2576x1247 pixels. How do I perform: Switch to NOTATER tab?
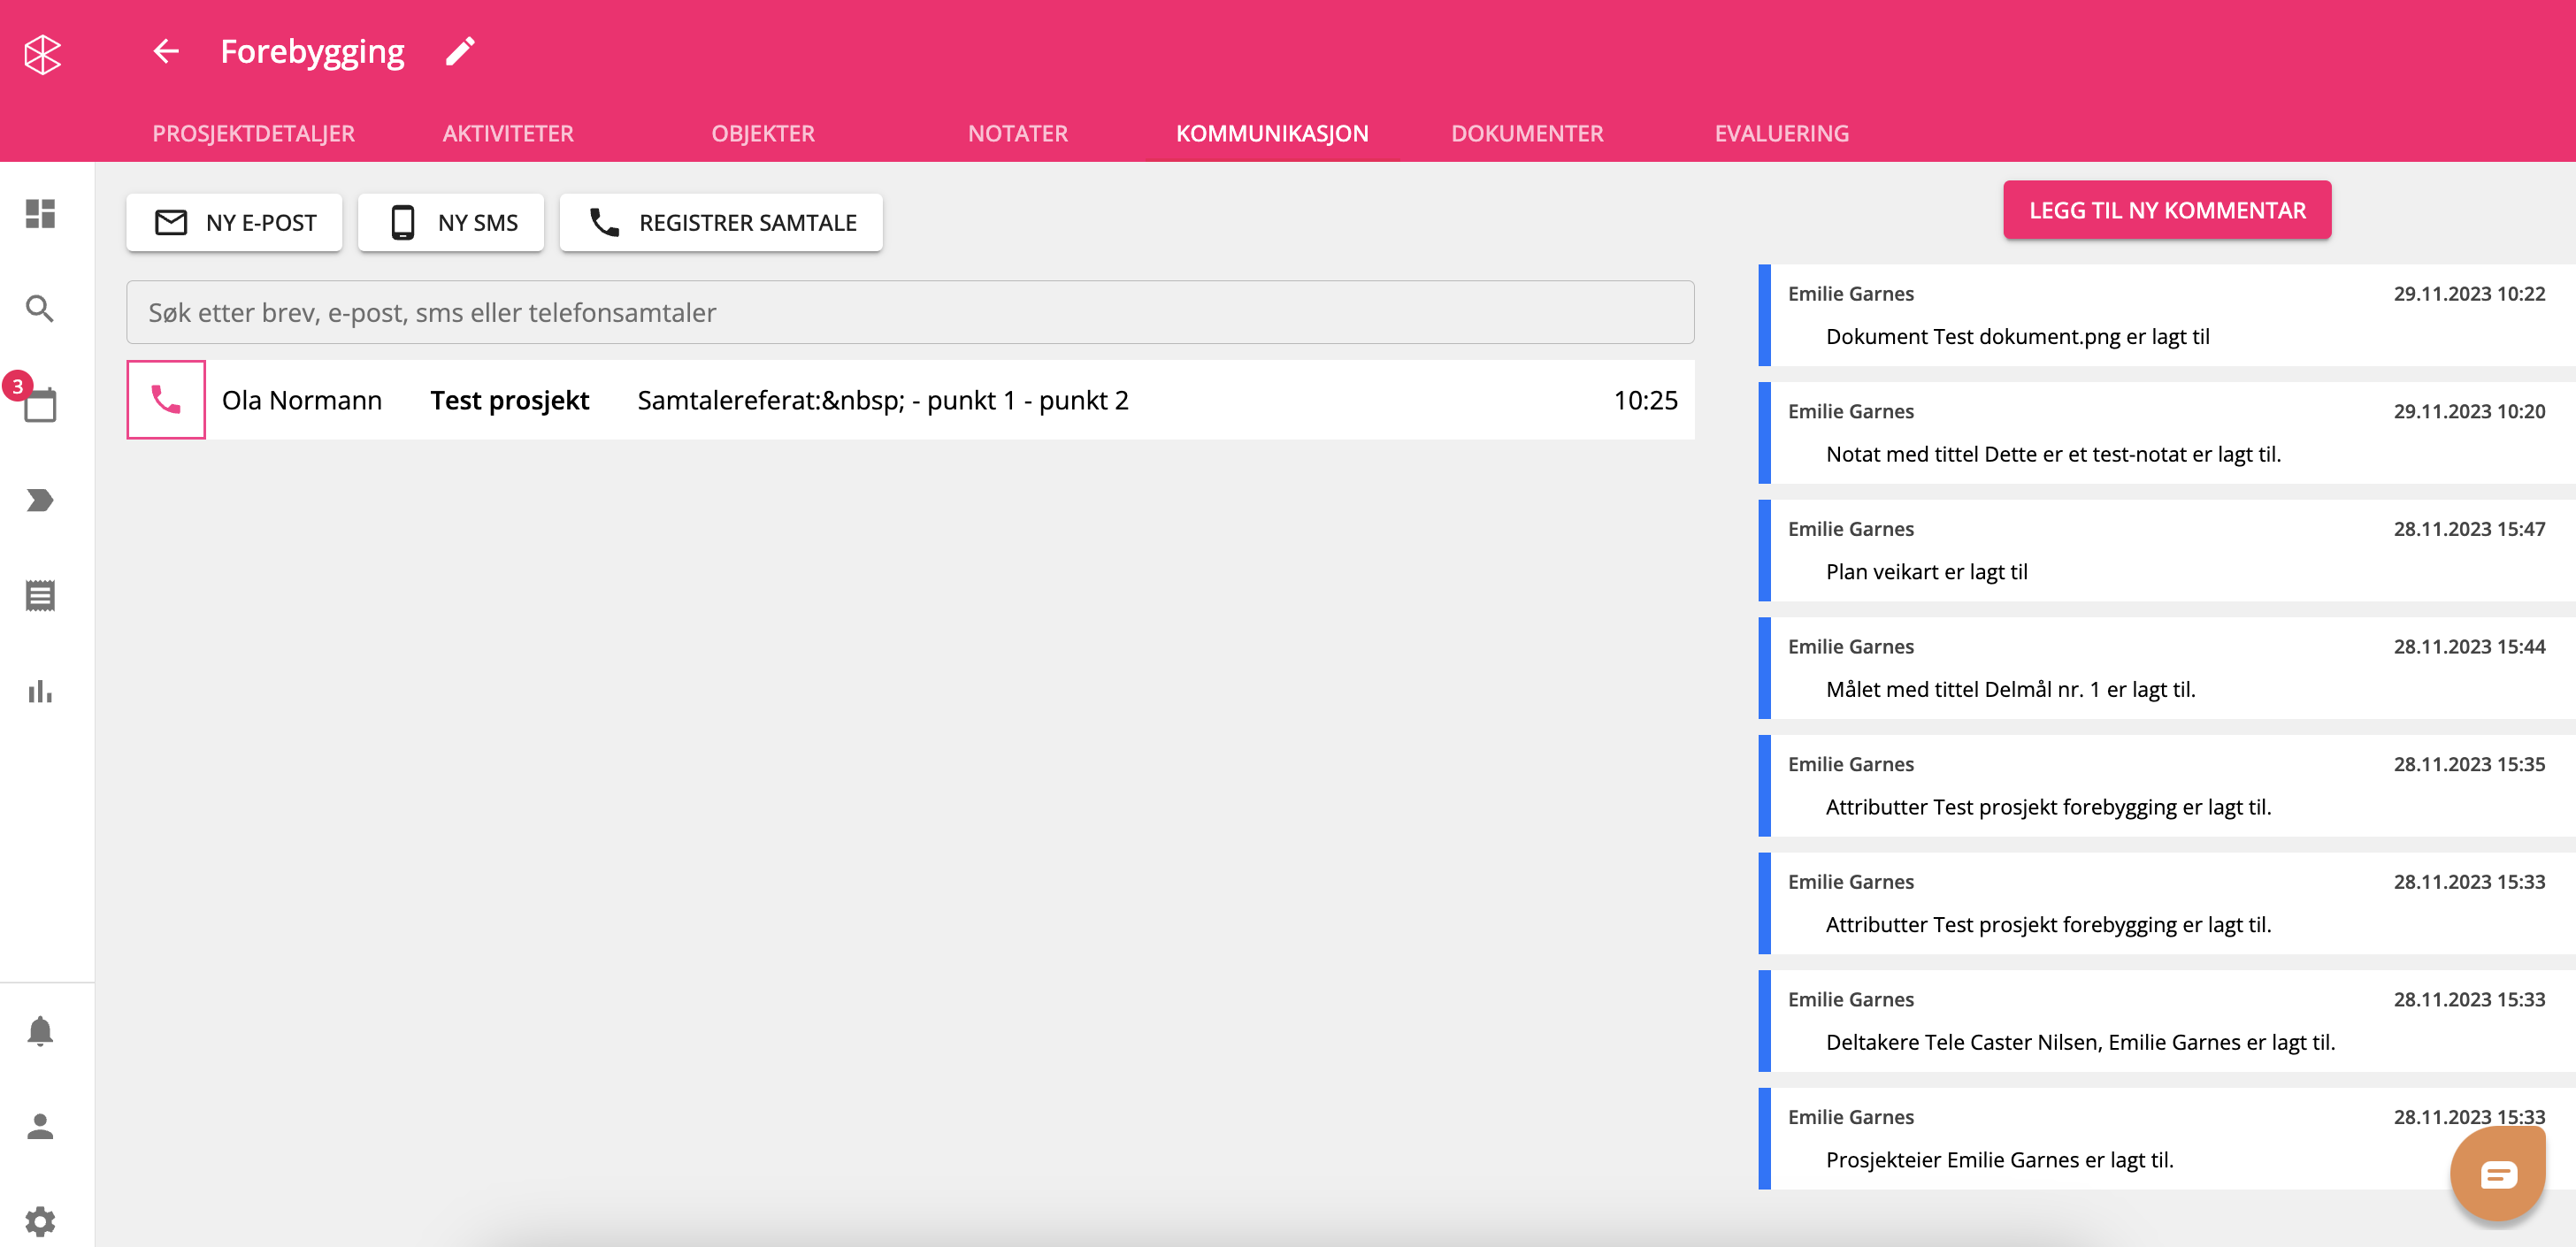1018,133
